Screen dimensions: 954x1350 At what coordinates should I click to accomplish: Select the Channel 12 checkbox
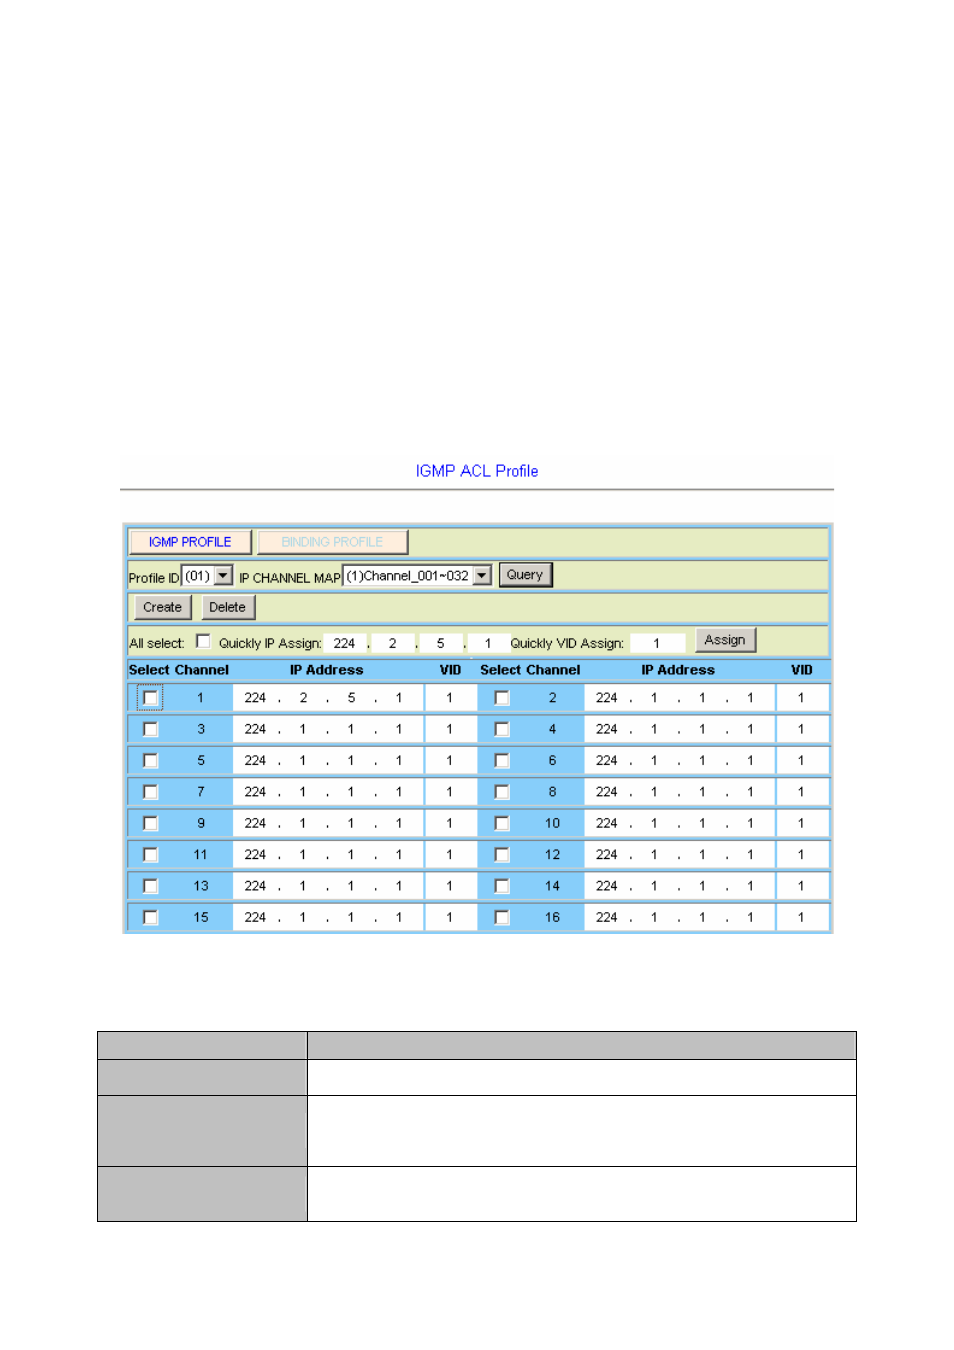pos(502,855)
